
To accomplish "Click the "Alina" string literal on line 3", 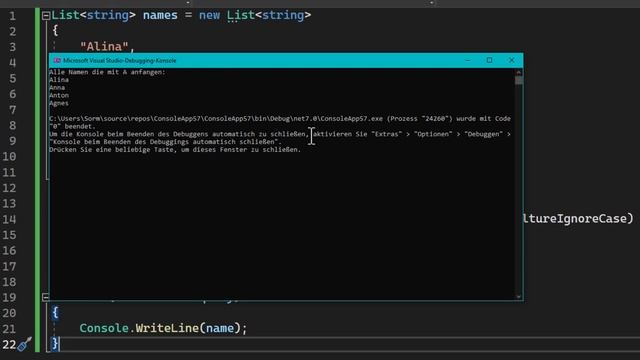I will [104, 47].
